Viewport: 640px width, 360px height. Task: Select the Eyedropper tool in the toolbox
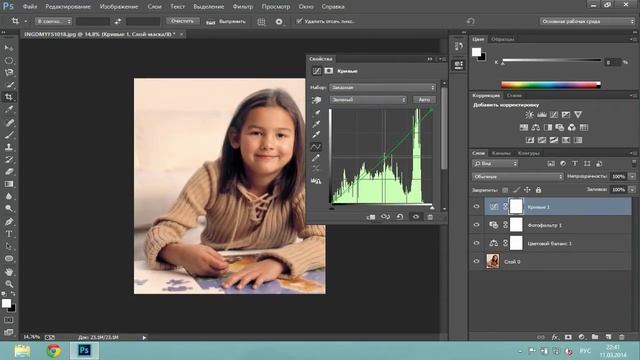(9, 109)
